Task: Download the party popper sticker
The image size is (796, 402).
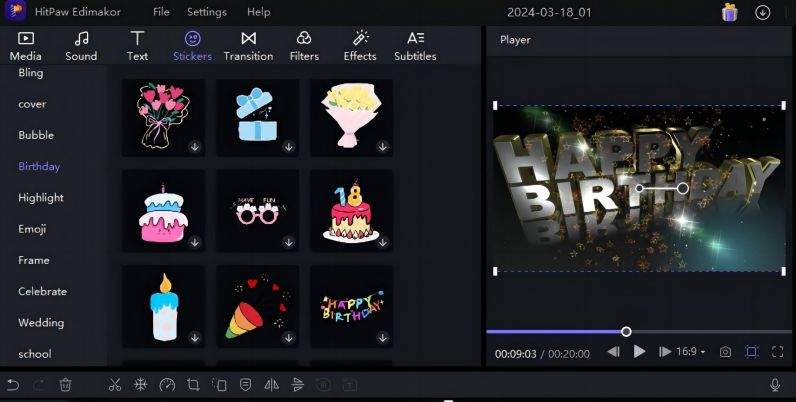Action: tap(288, 337)
